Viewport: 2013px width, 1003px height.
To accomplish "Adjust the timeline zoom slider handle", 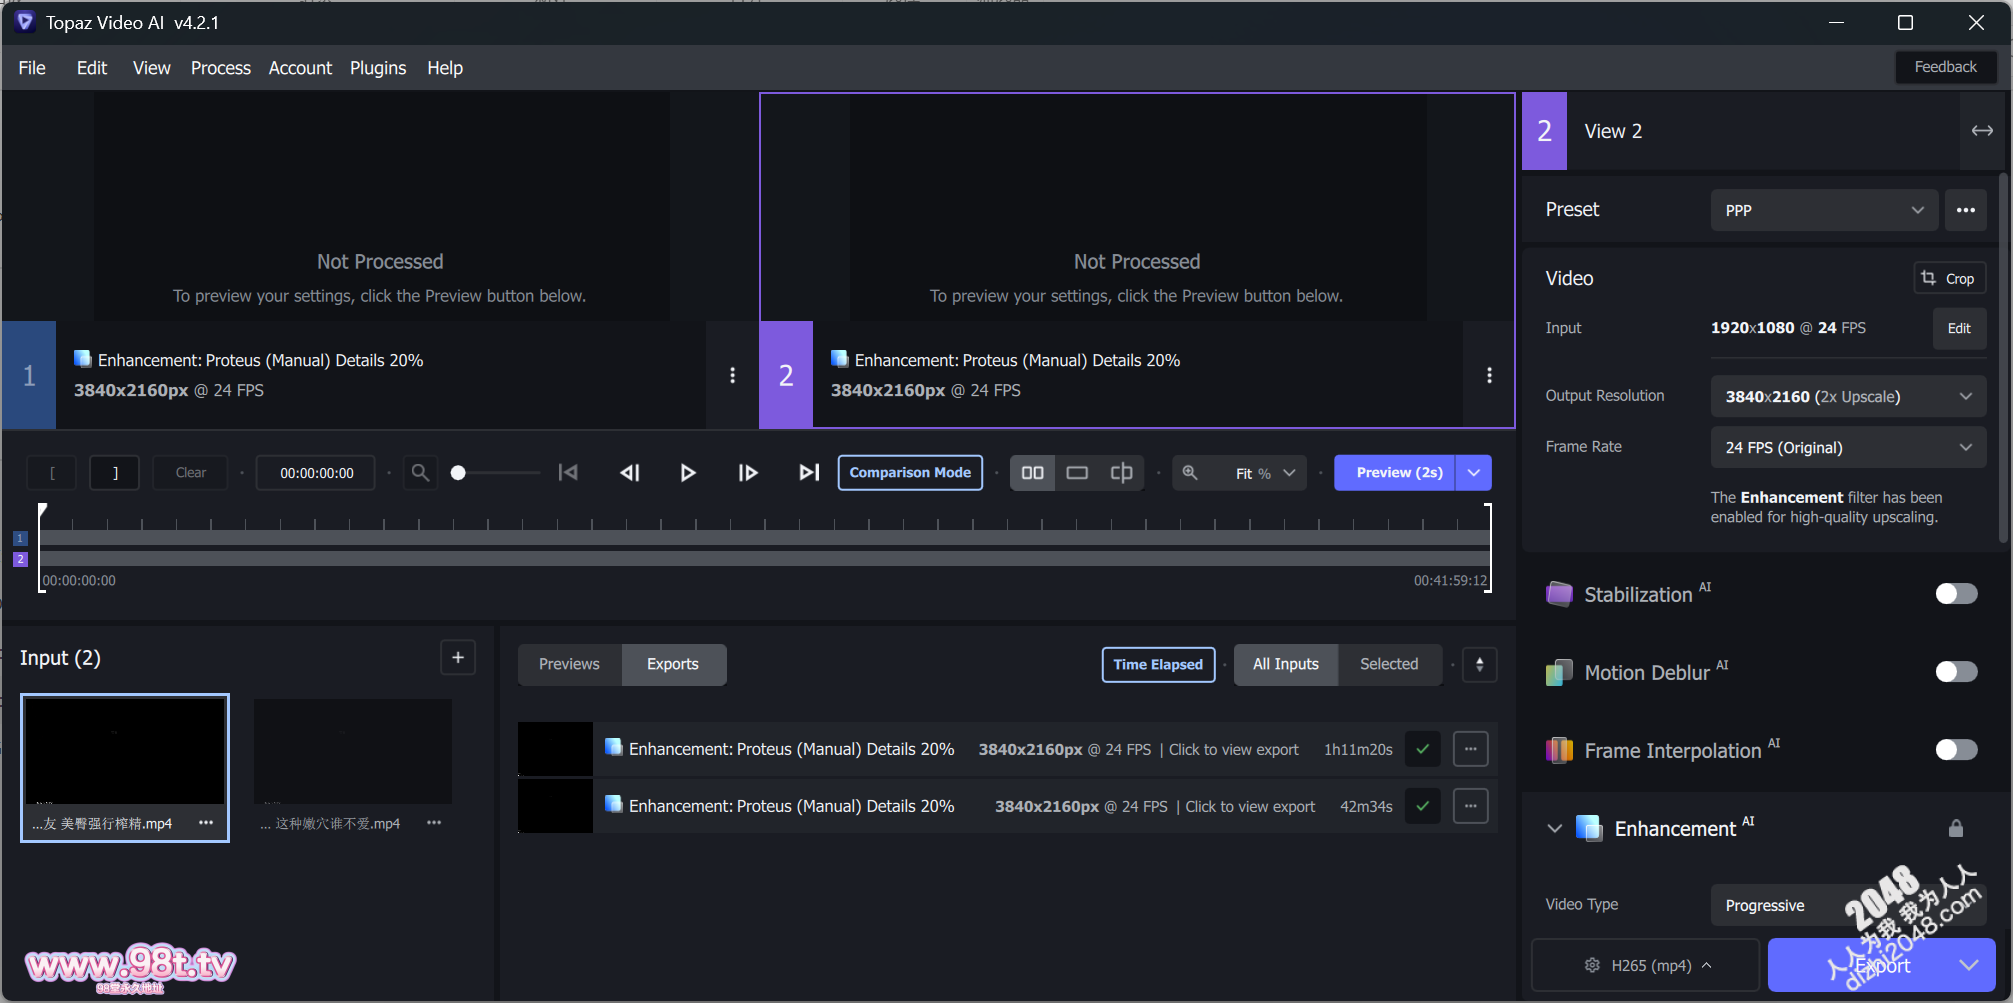I will click(458, 473).
